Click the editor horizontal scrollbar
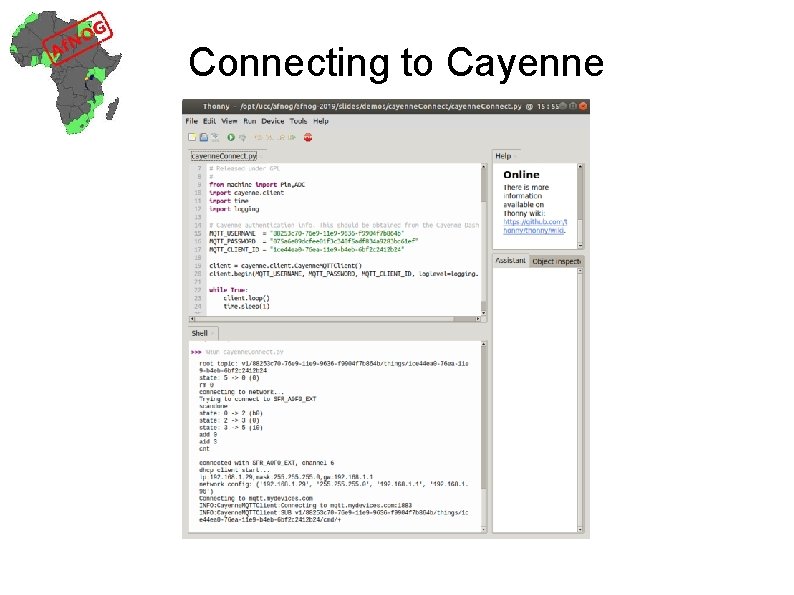The height and width of the screenshot is (595, 794). point(335,319)
